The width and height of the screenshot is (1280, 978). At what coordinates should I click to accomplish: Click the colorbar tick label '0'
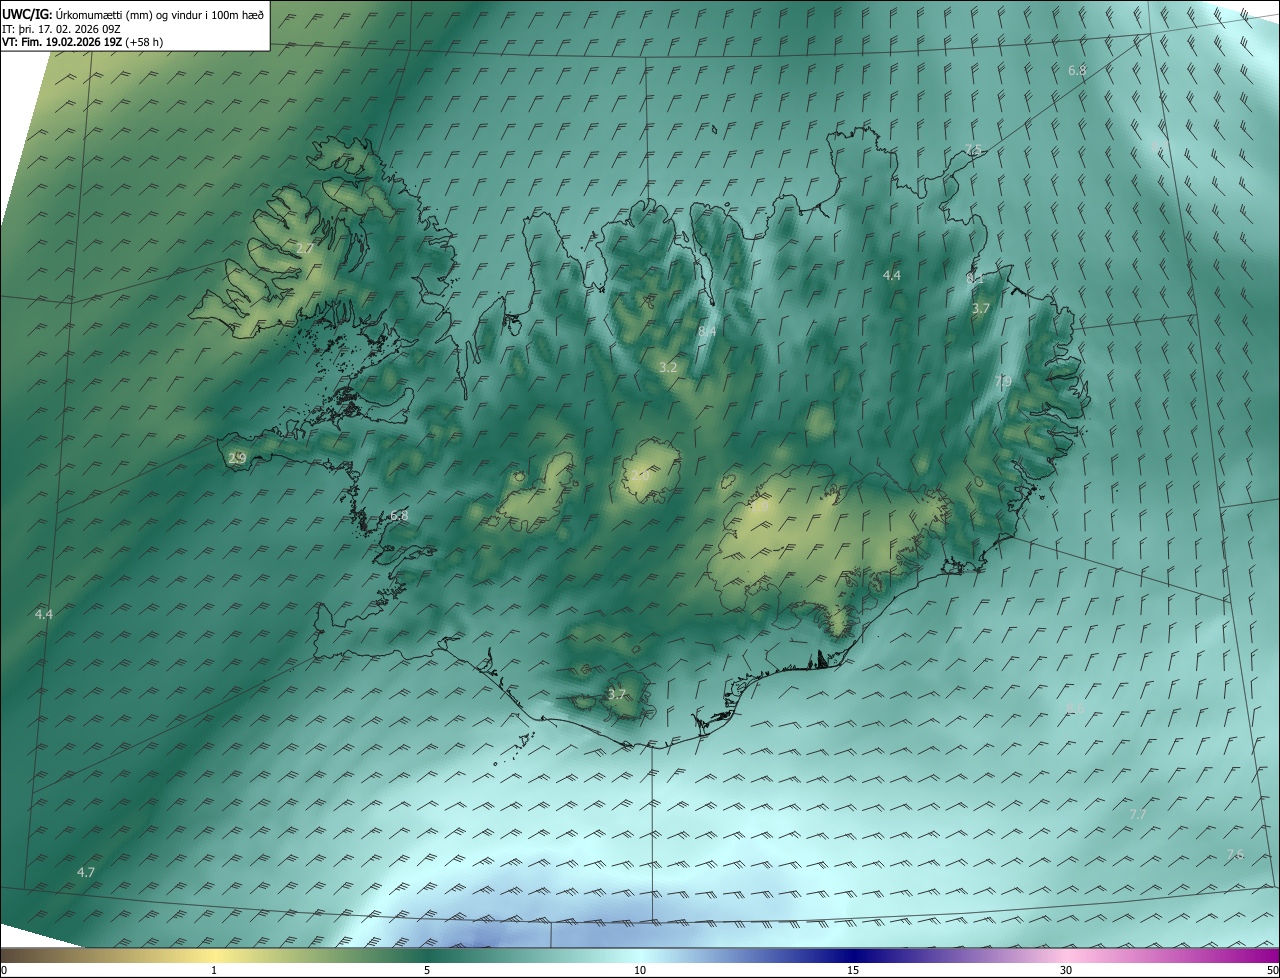coord(4,970)
